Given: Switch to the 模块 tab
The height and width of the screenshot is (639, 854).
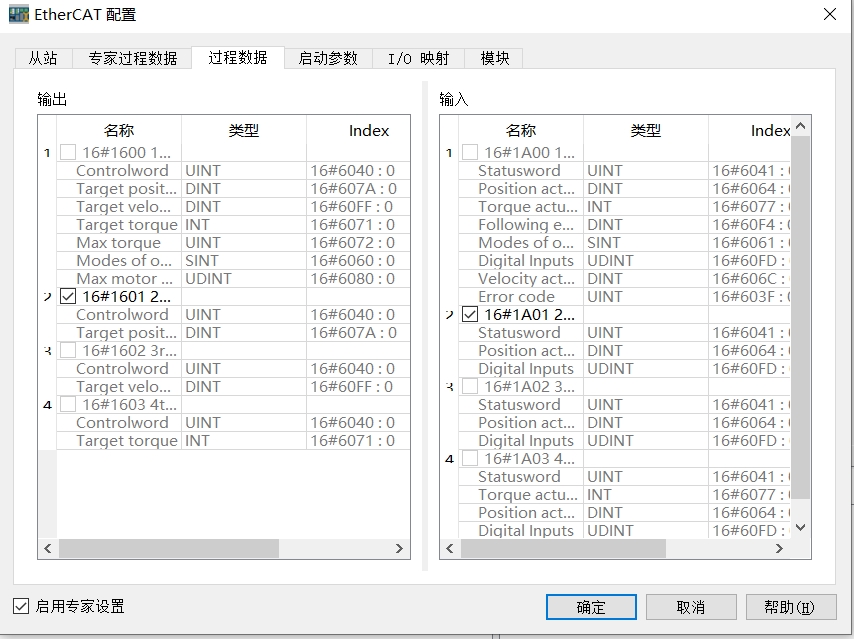Looking at the screenshot, I should (494, 58).
